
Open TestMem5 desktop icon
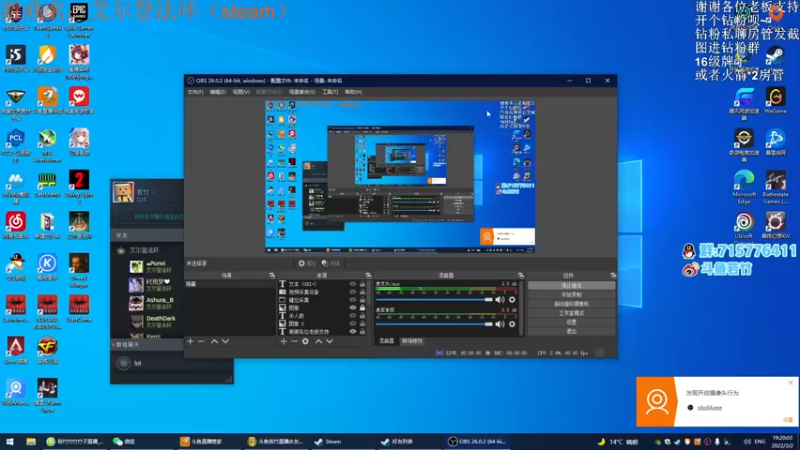(47, 184)
